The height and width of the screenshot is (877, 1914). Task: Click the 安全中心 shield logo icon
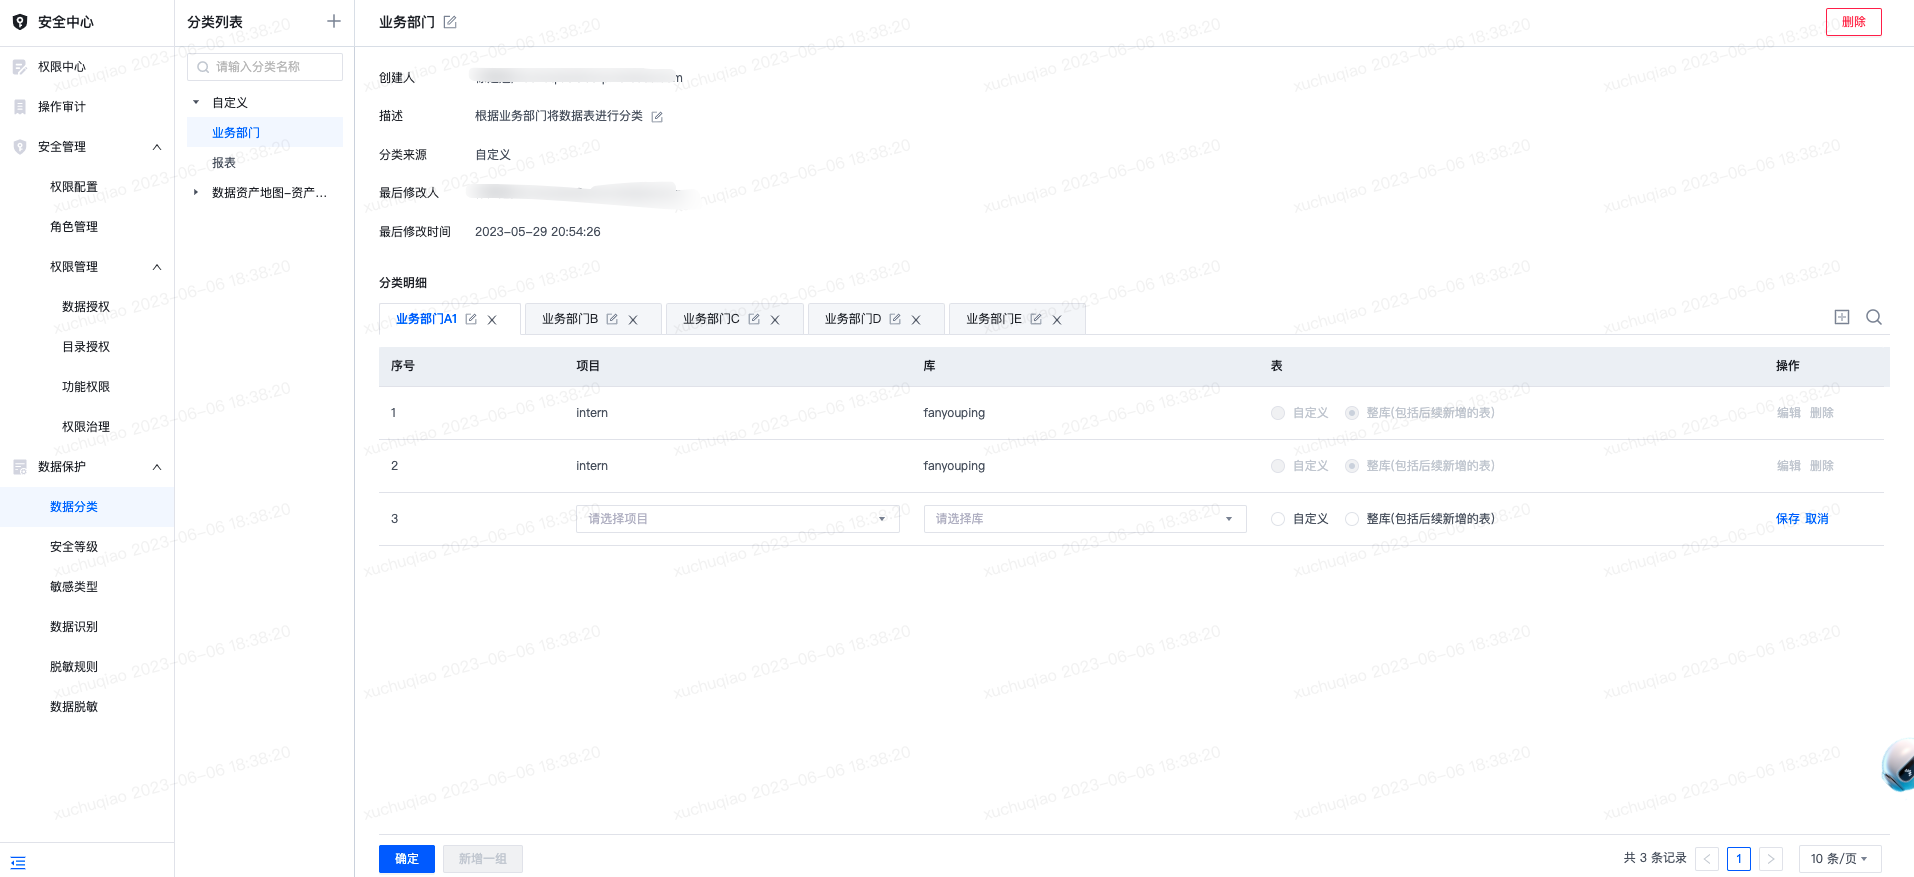[19, 22]
